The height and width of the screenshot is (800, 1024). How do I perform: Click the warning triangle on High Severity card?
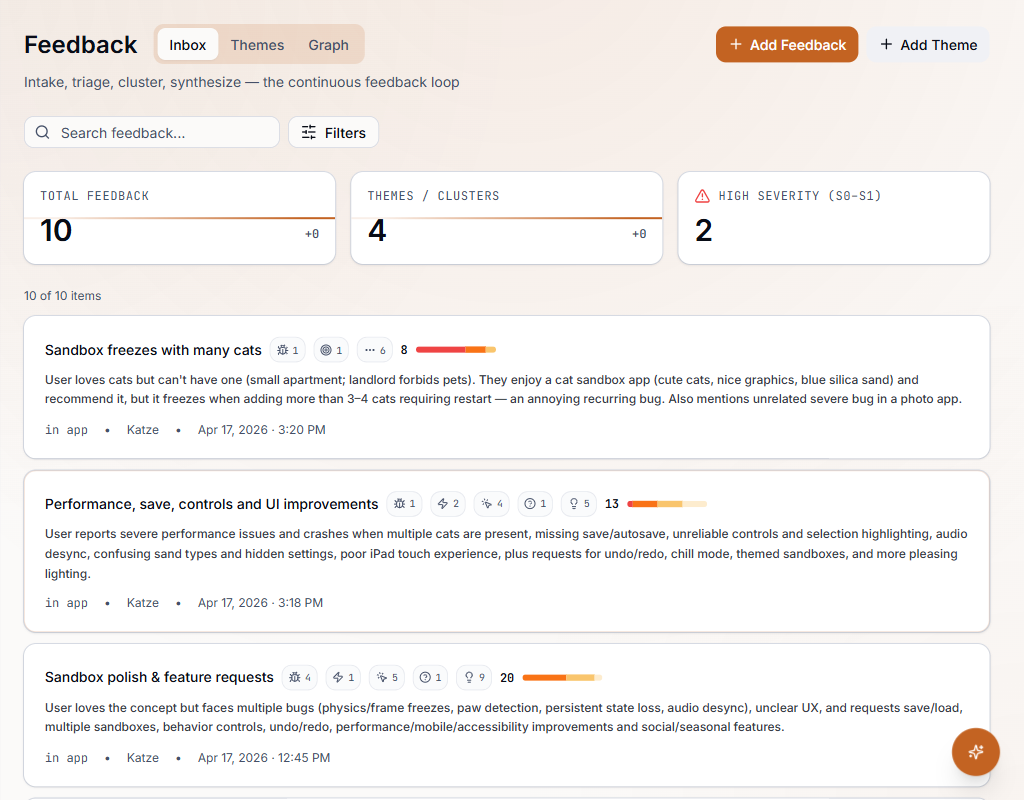[702, 196]
